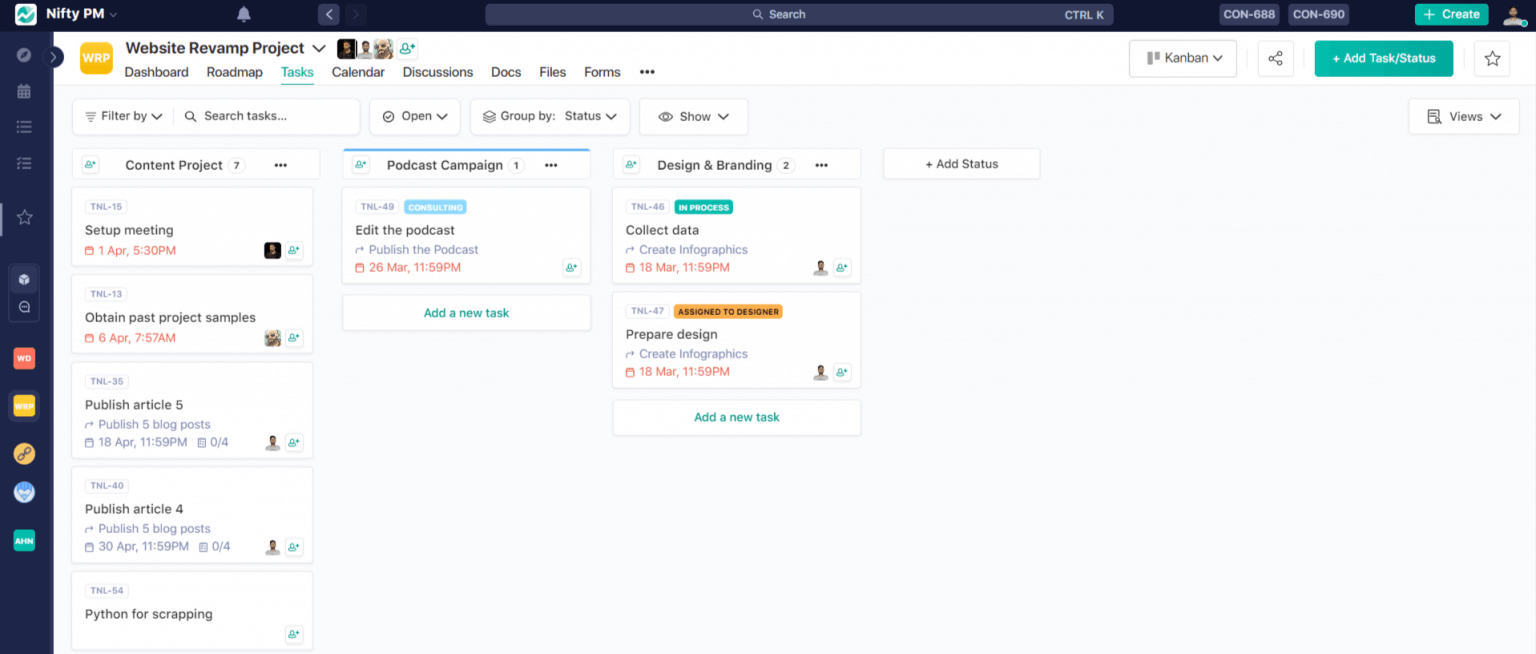
Task: Select the discover compass icon in sidebar
Action: (24, 54)
